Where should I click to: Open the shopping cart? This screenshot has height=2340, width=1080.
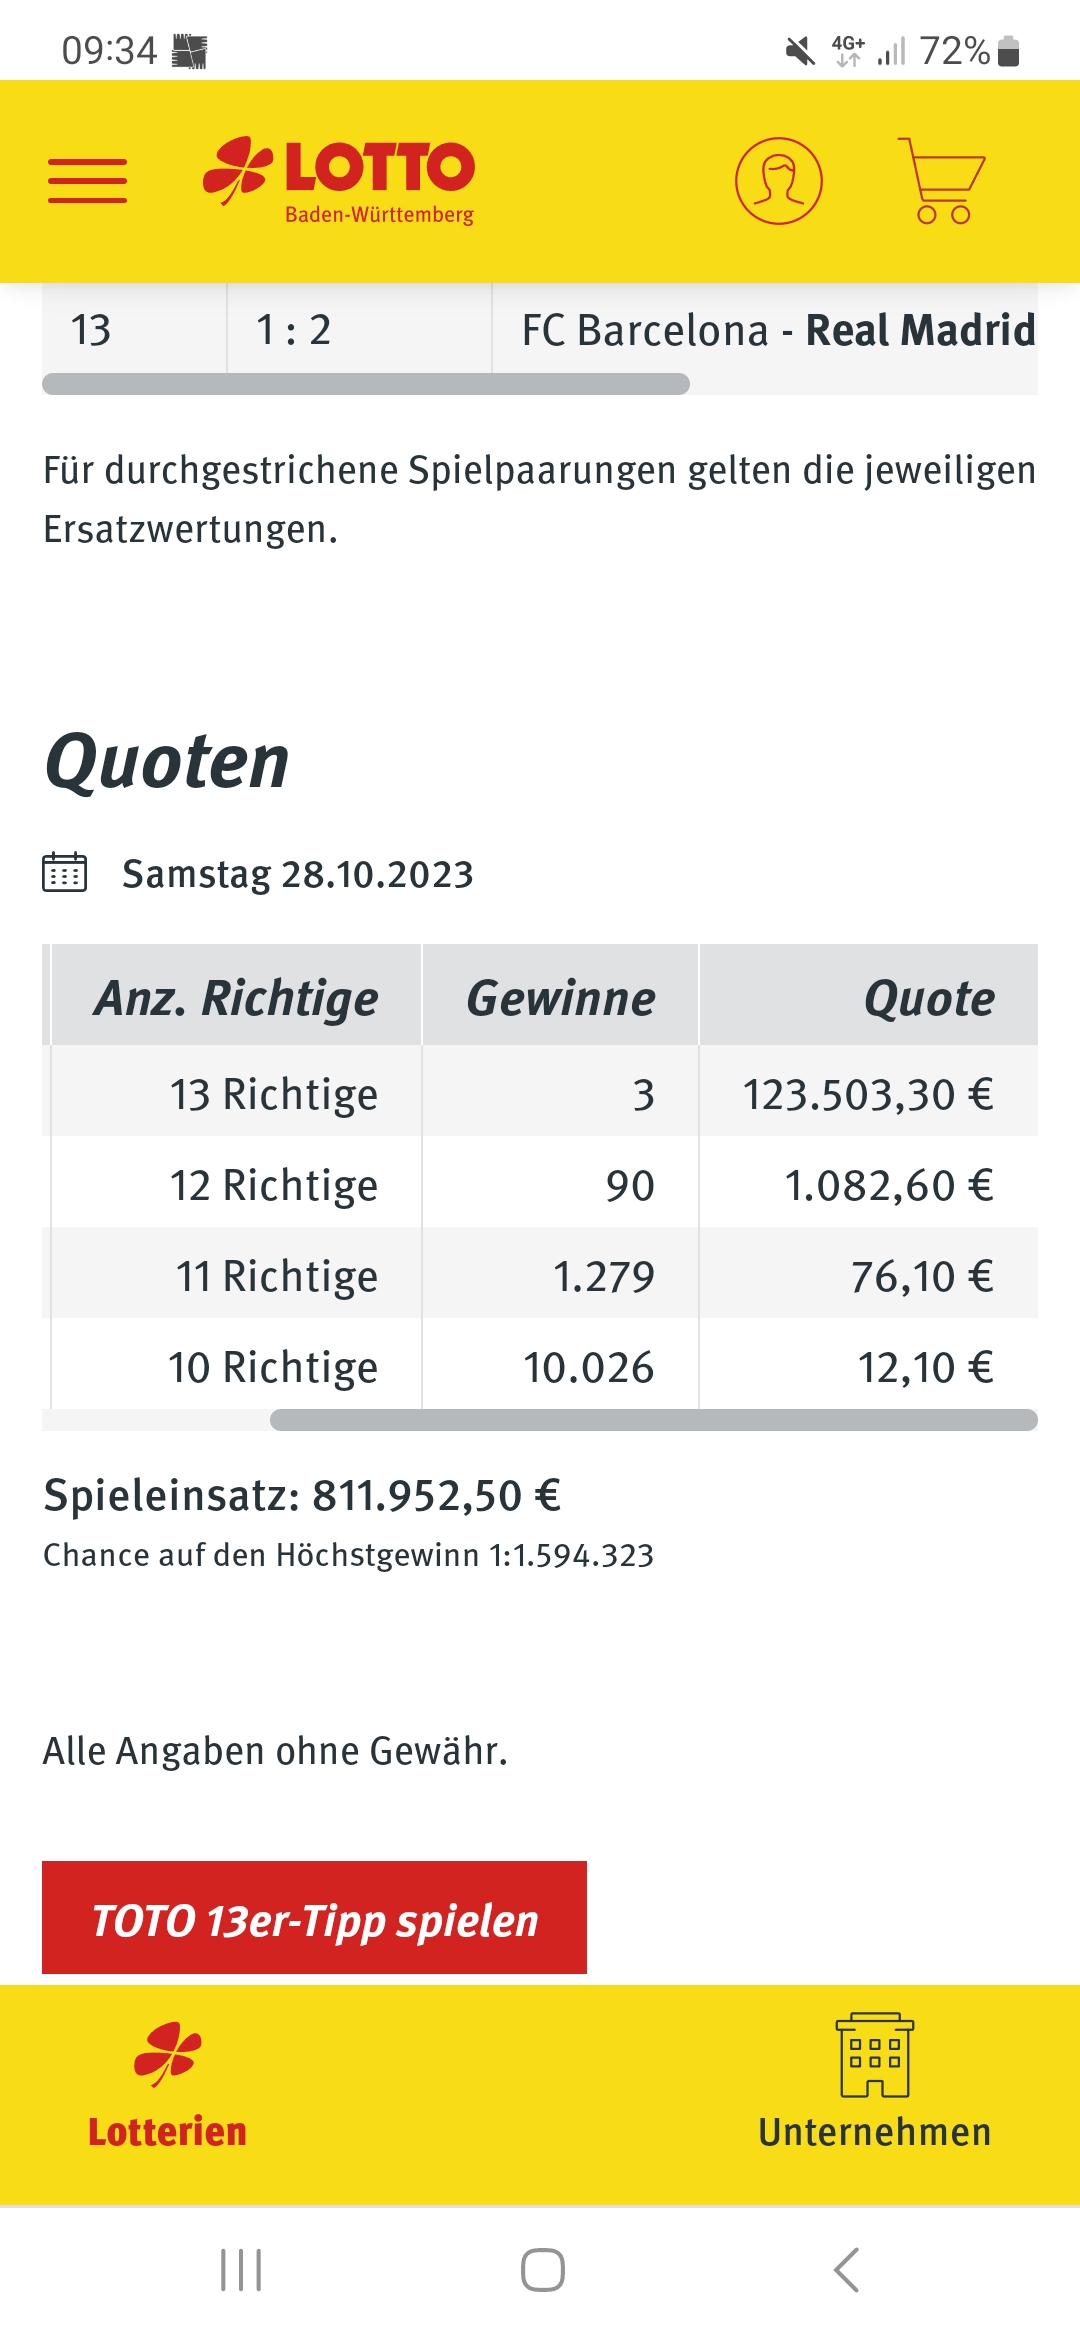(x=941, y=181)
